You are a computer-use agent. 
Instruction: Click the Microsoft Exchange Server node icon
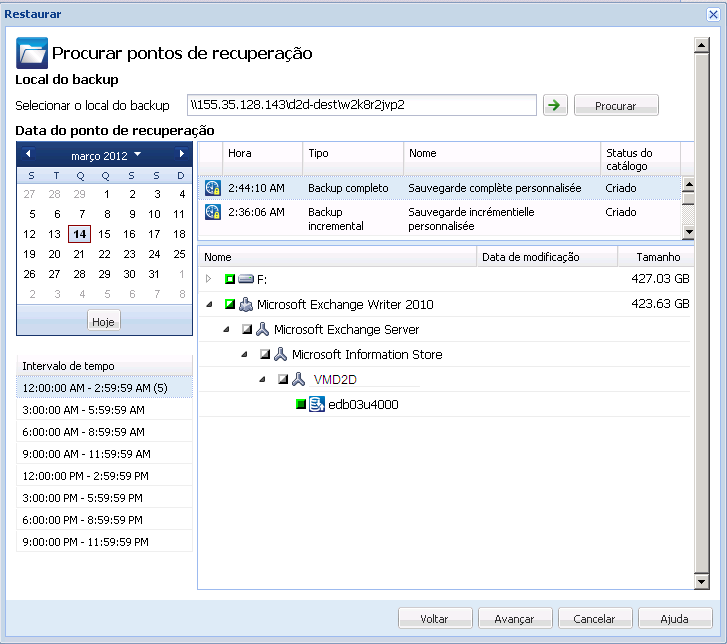tap(263, 329)
